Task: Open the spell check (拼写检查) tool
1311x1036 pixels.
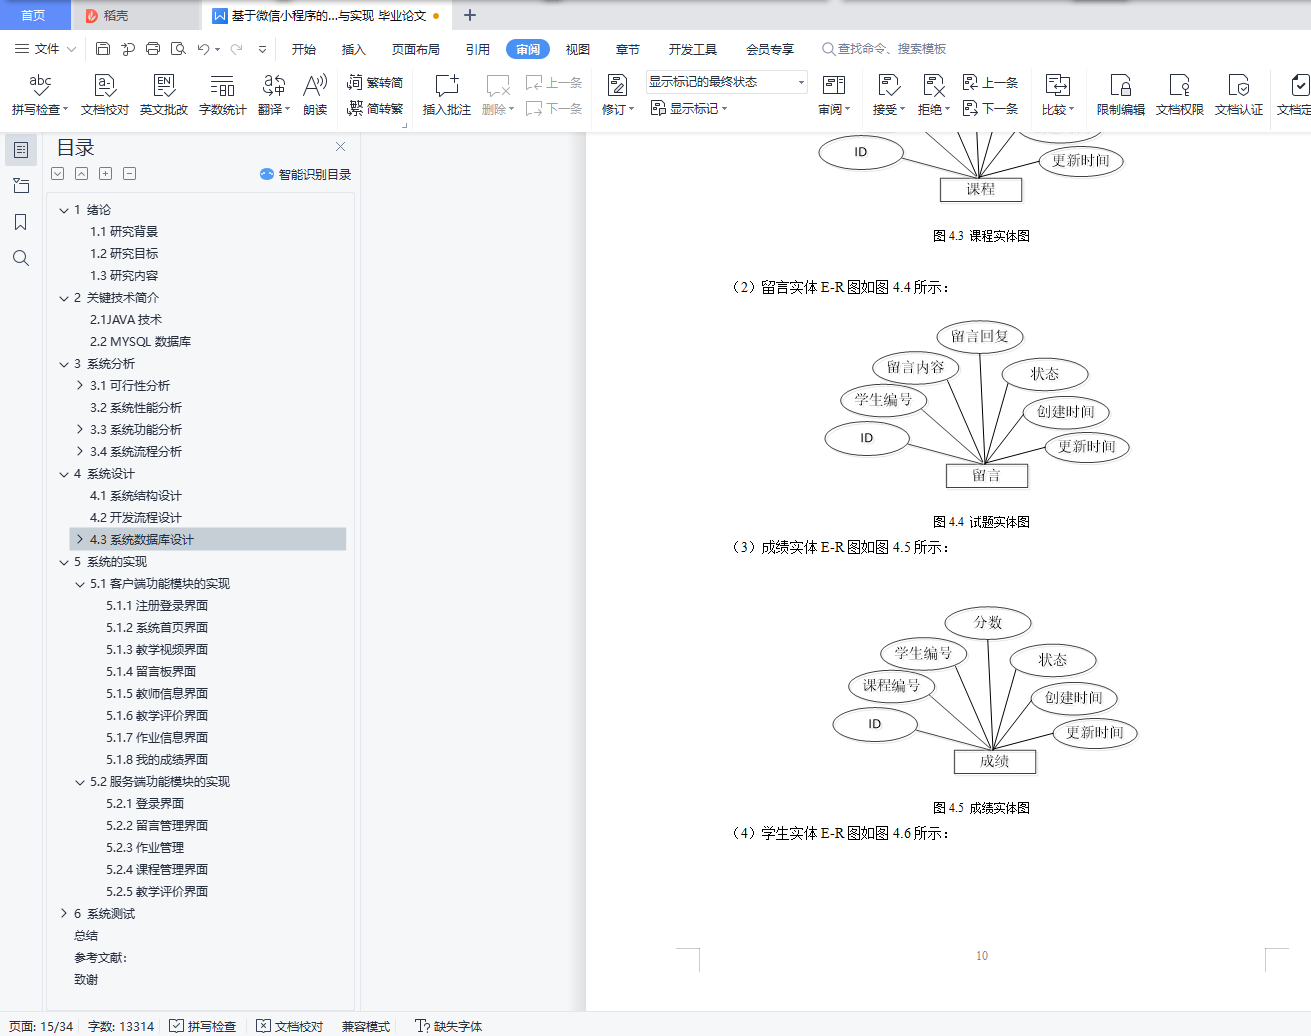Action: [x=40, y=95]
